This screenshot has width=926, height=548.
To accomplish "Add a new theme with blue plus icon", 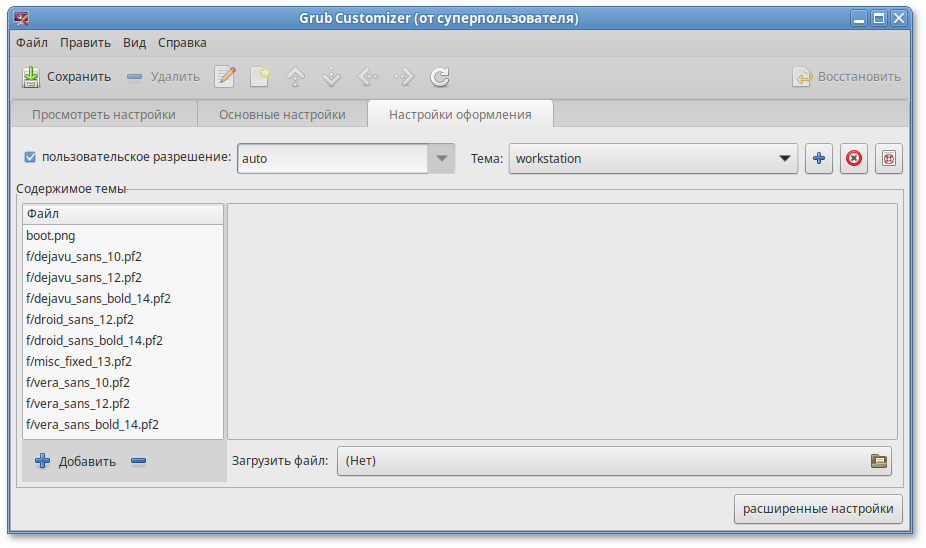I will (x=819, y=158).
